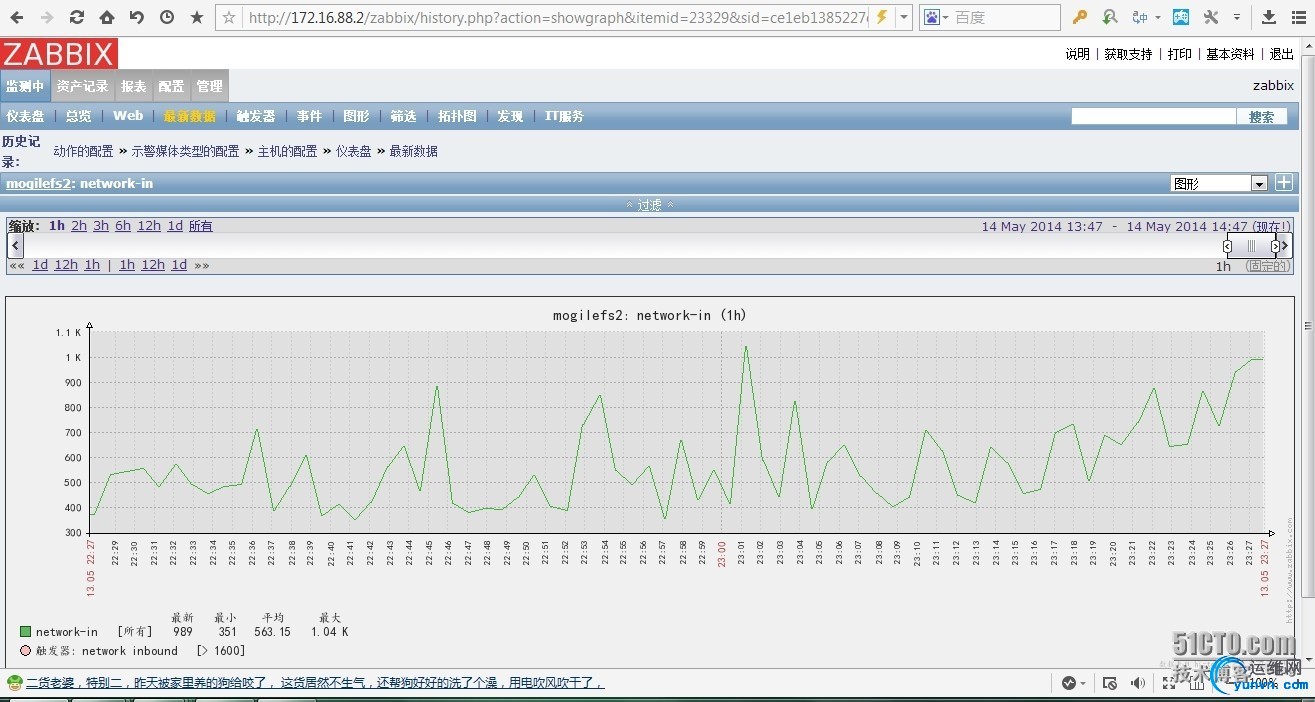The width and height of the screenshot is (1315, 702).
Task: Open the 发现 submenu item
Action: (x=510, y=116)
